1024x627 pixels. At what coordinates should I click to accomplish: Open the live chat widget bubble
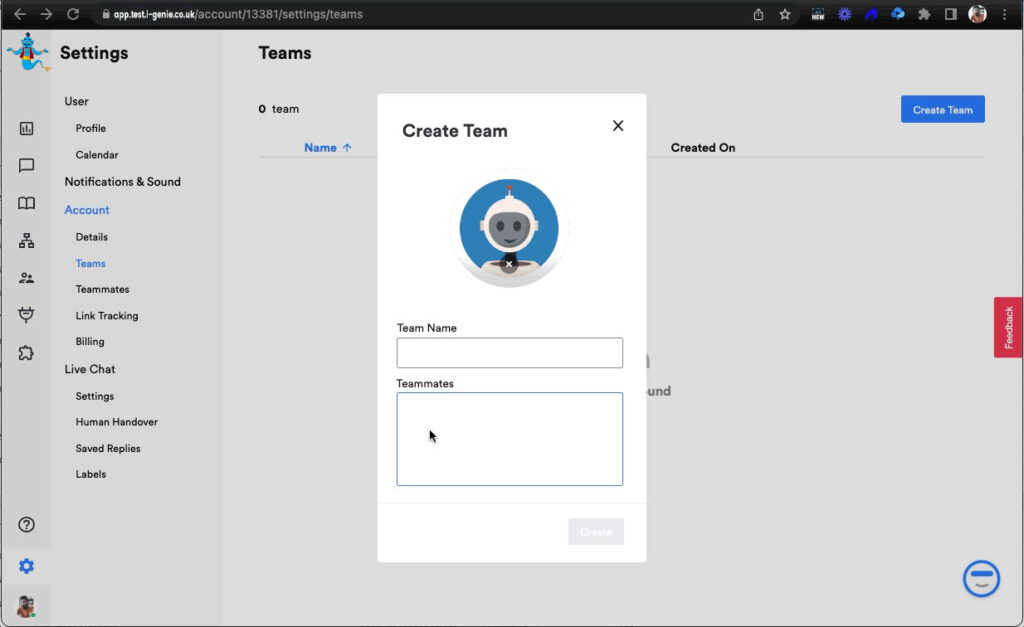[x=981, y=578]
